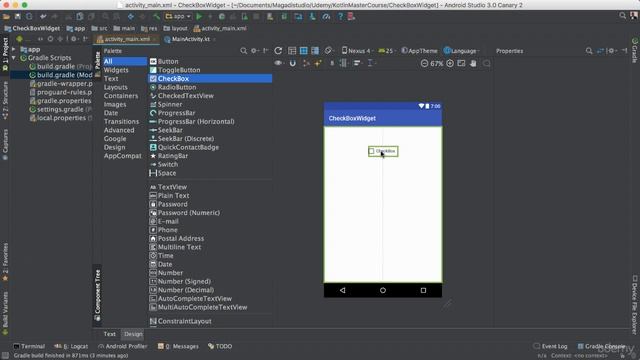
Task: Run the app with green play button
Action: tap(199, 17)
